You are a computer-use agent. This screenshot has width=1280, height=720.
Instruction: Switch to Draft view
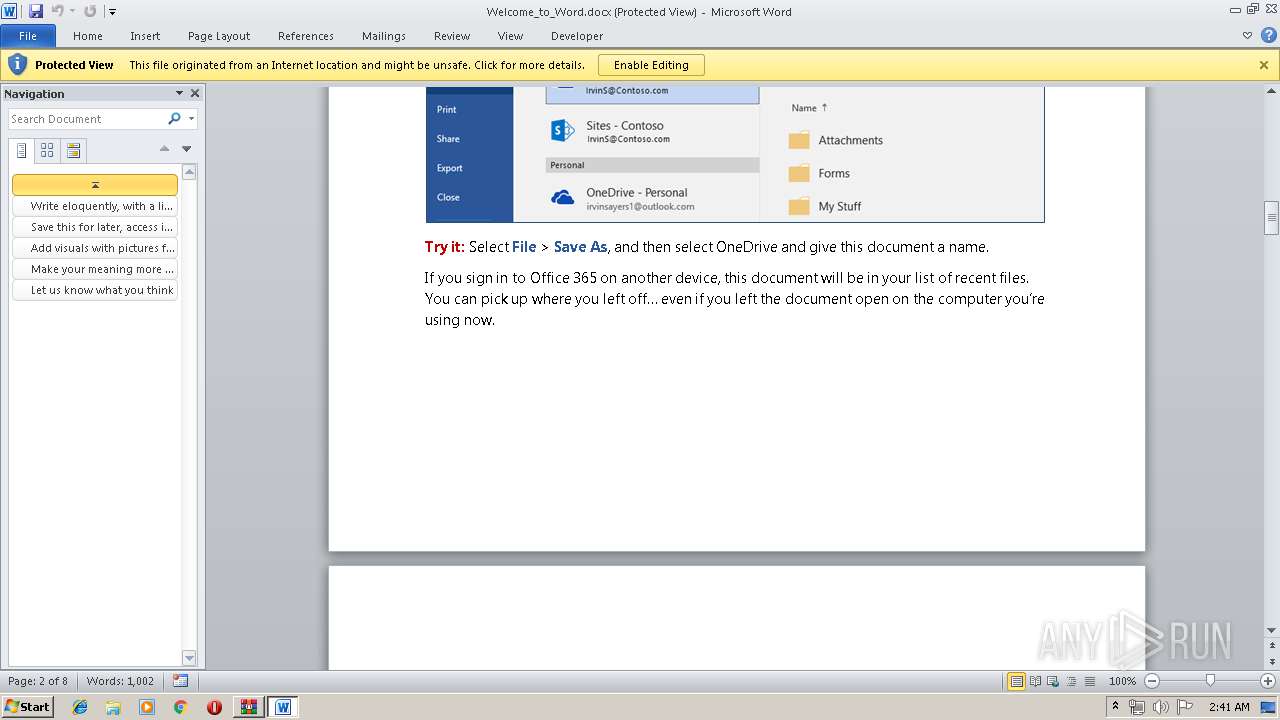[x=1090, y=681]
